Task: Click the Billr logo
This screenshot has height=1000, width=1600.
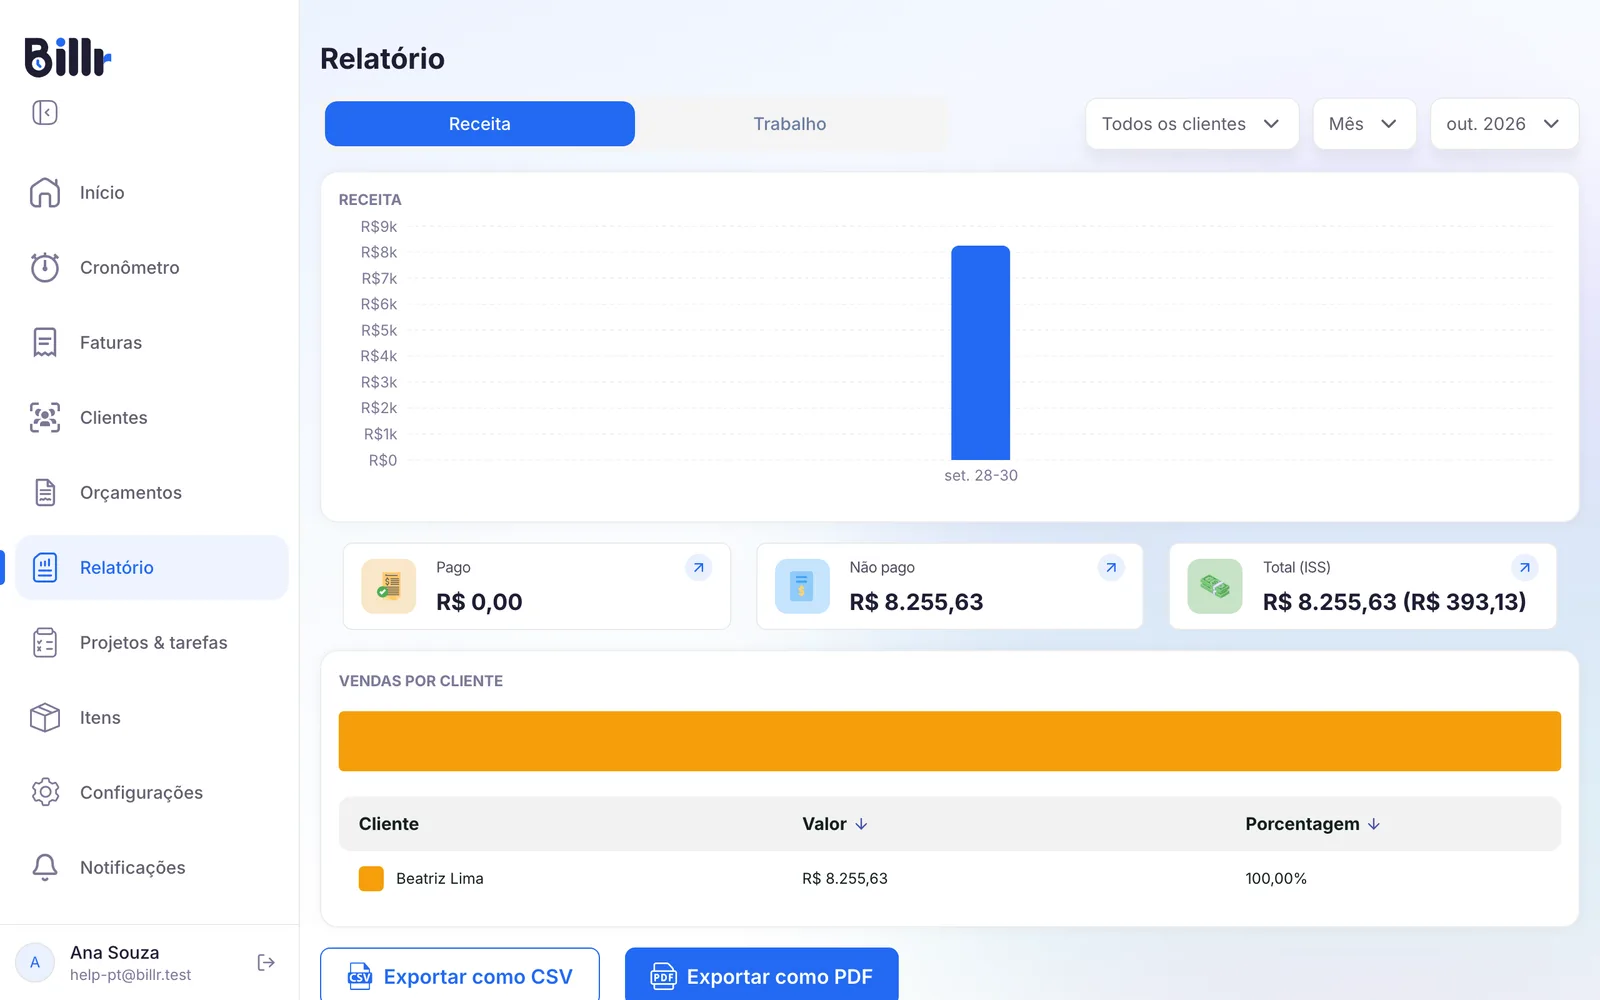Action: coord(67,57)
